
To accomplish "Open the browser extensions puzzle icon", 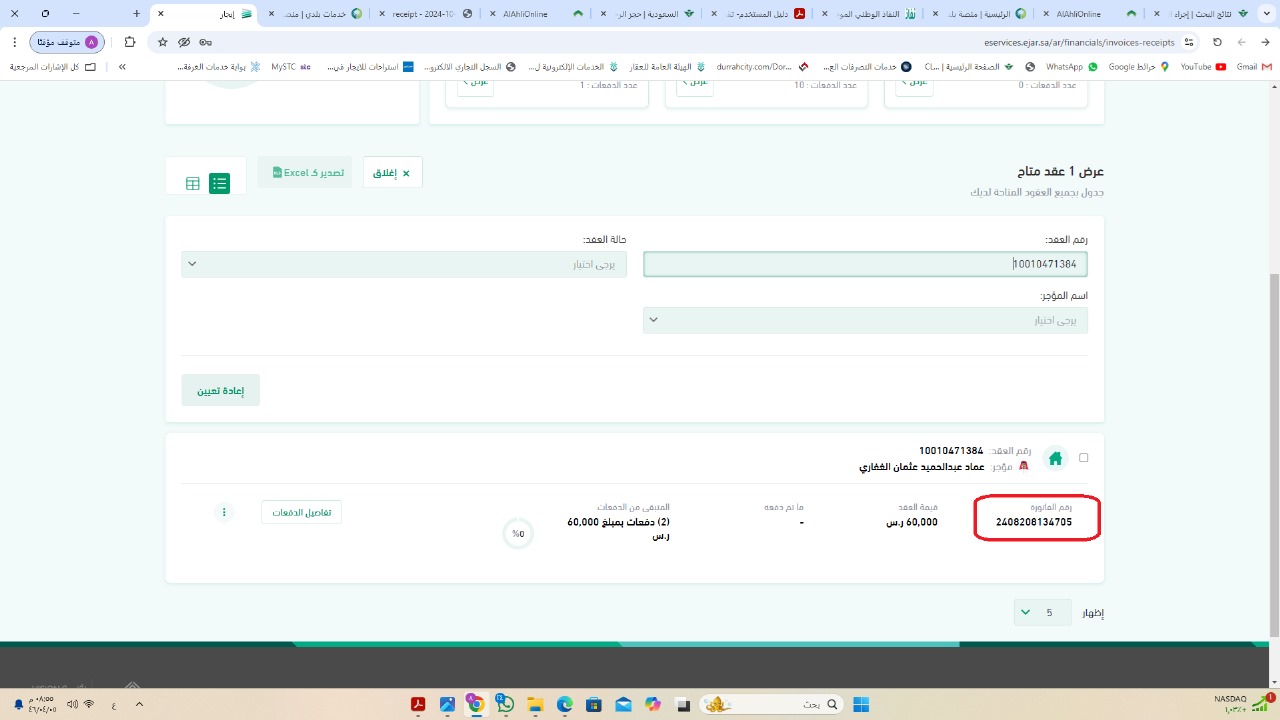I will click(x=130, y=42).
